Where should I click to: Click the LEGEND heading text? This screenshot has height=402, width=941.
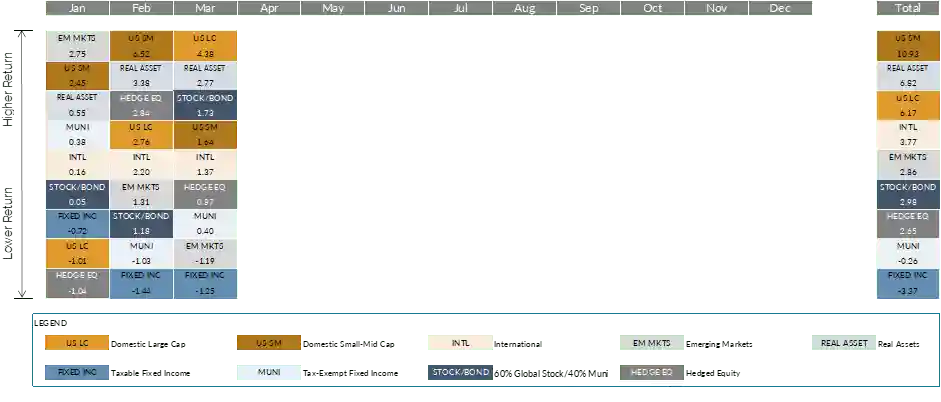[x=50, y=323]
